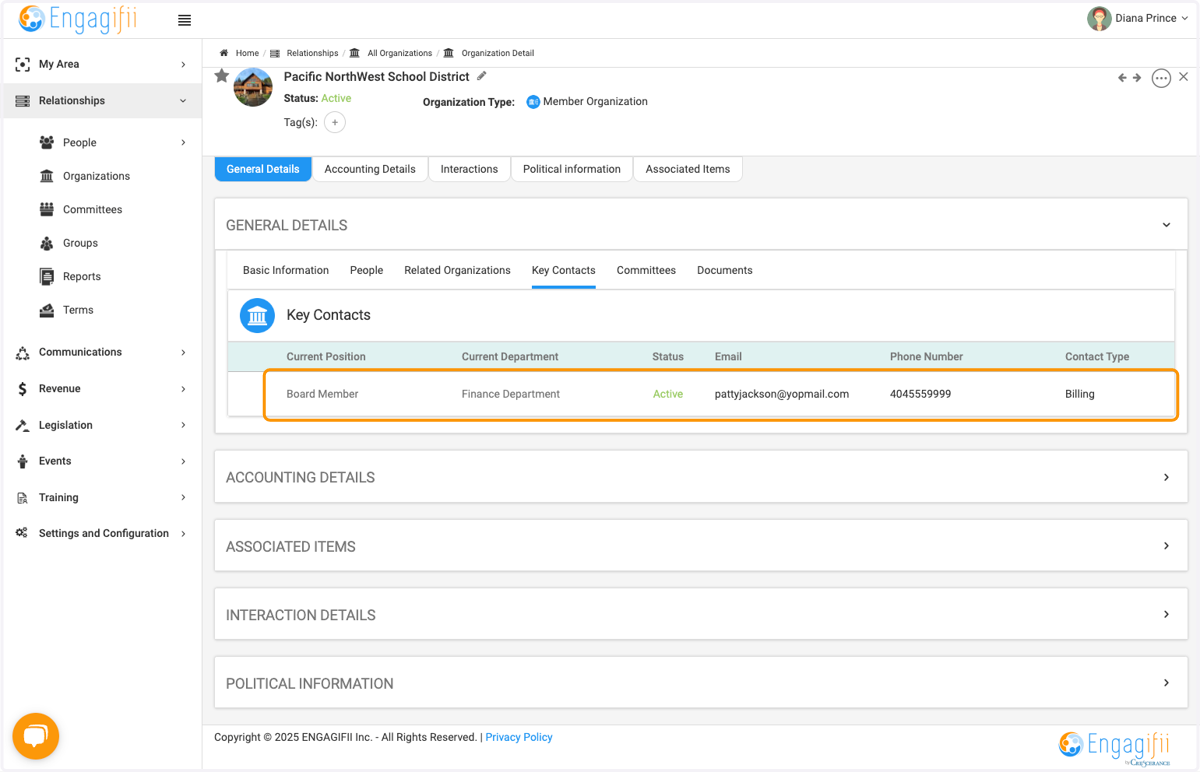1200x772 pixels.
Task: Click the Communications sidebar icon
Action: pos(22,353)
